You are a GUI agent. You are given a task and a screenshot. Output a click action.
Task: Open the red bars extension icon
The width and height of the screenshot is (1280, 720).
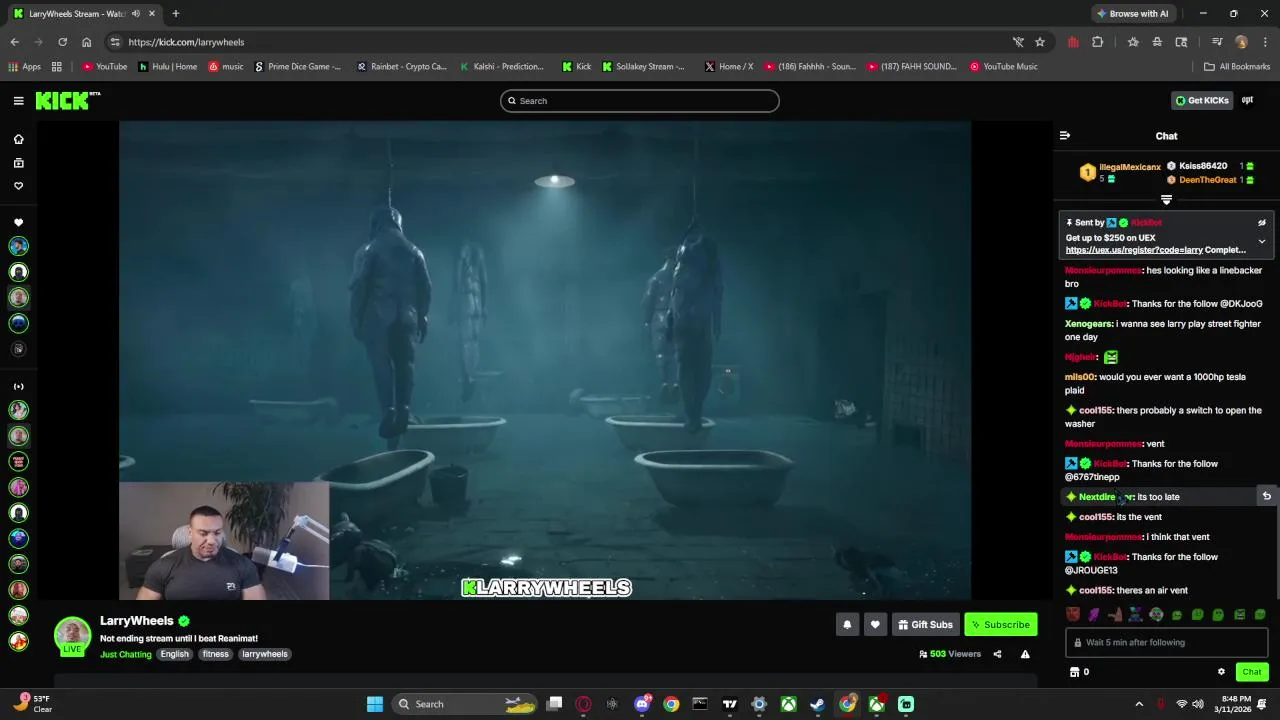coord(1073,42)
